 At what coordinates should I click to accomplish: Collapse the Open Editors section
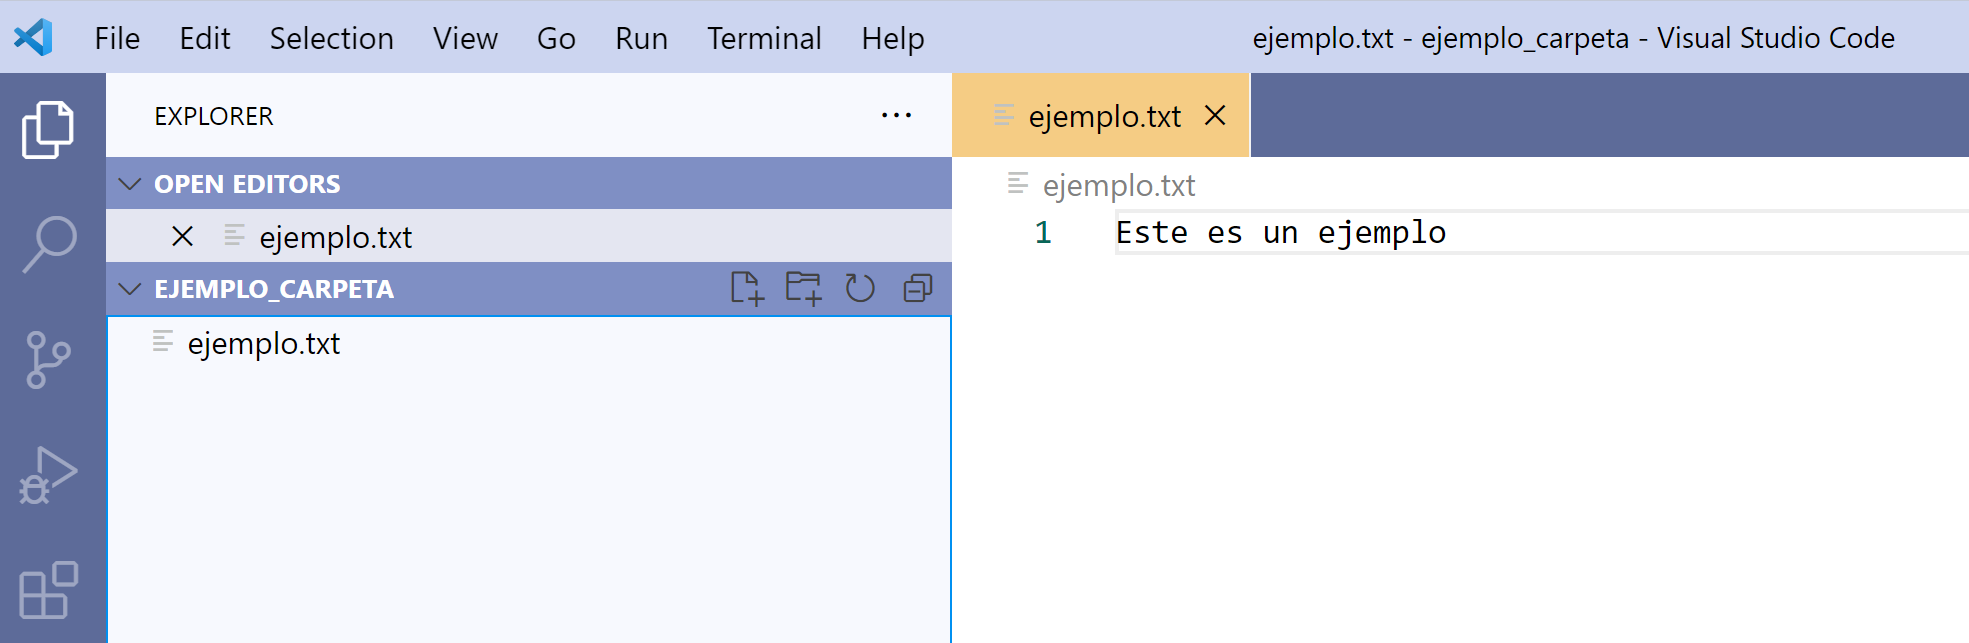coord(130,184)
